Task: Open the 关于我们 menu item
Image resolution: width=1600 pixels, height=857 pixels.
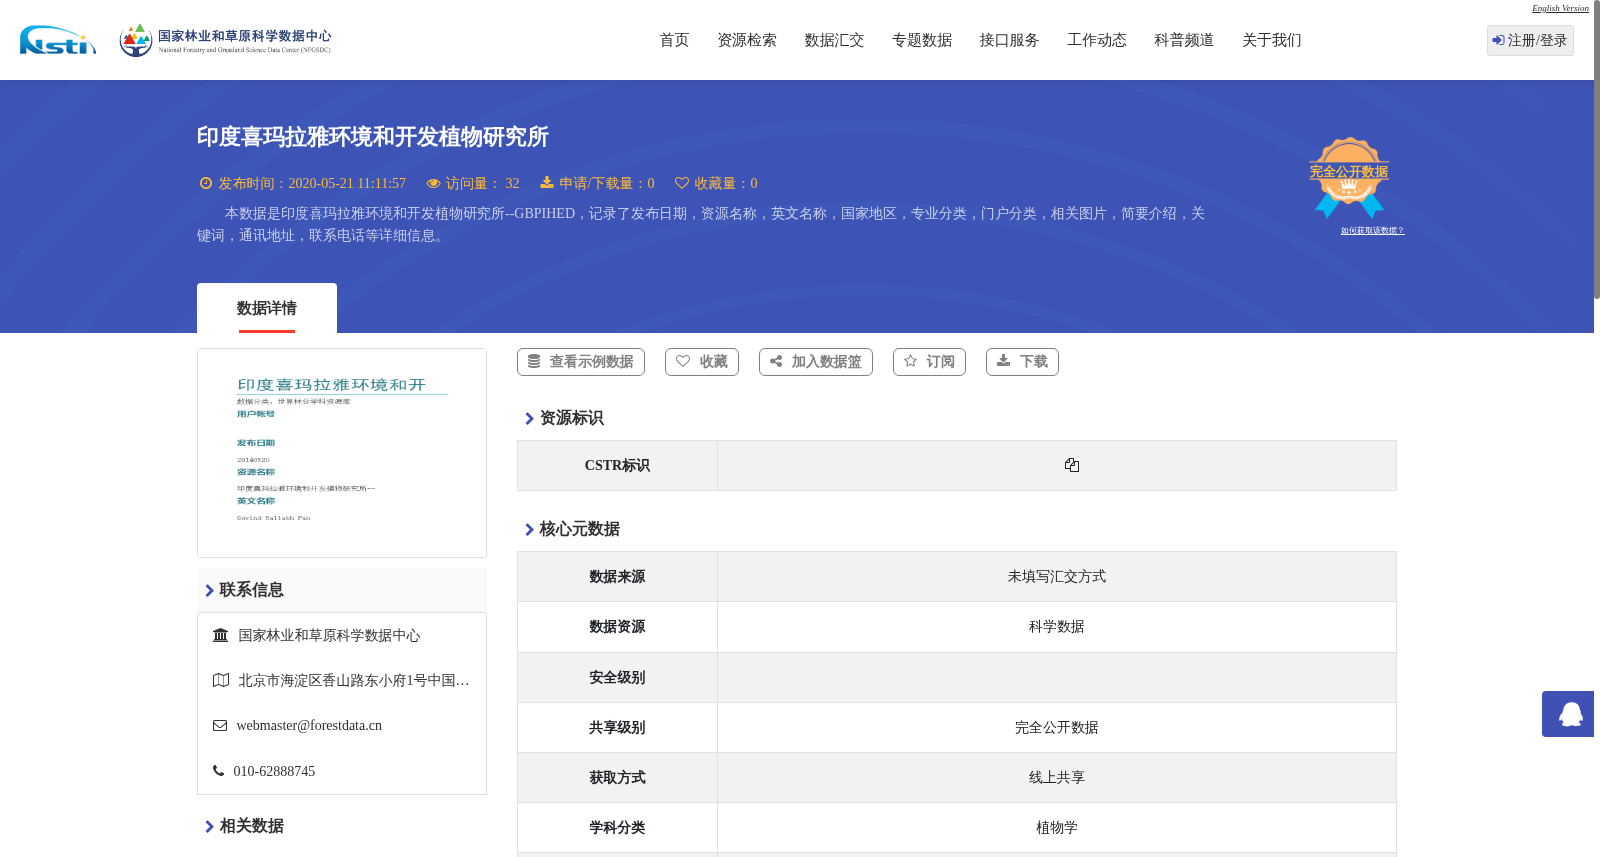Action: coord(1272,40)
